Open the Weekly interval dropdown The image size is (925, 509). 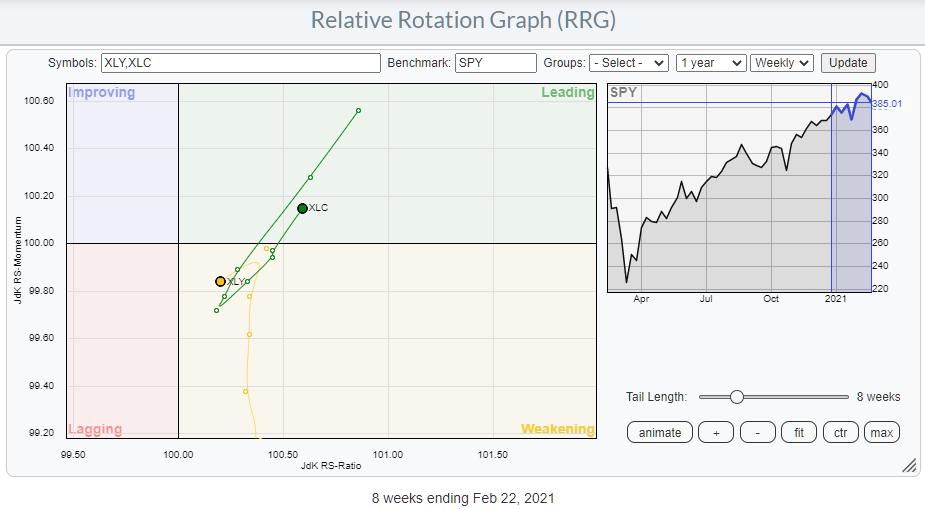click(x=781, y=62)
